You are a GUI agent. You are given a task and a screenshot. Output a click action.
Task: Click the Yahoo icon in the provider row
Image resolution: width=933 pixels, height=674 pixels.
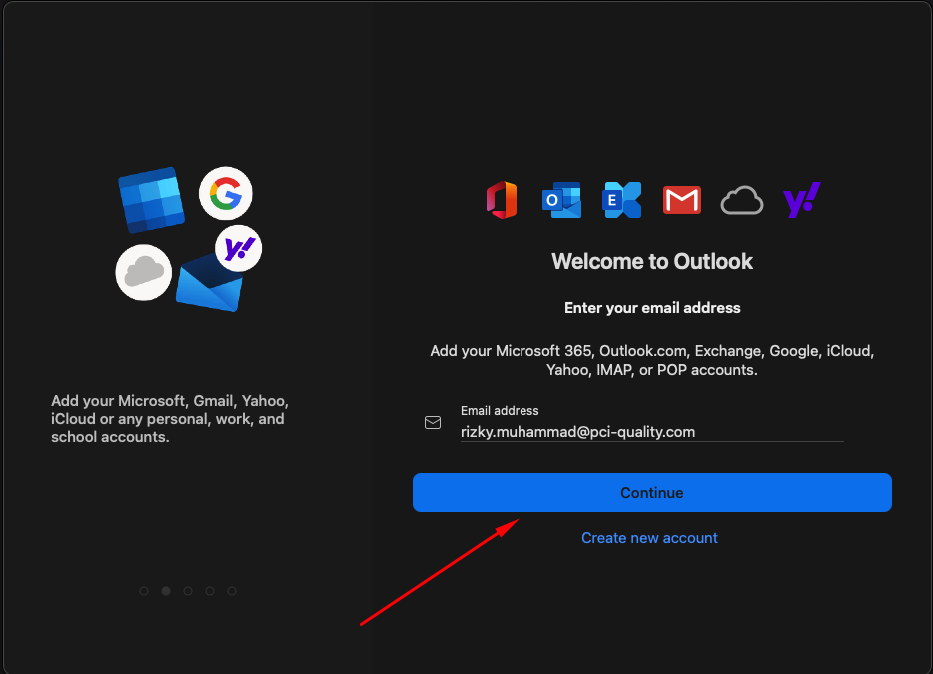click(x=802, y=200)
